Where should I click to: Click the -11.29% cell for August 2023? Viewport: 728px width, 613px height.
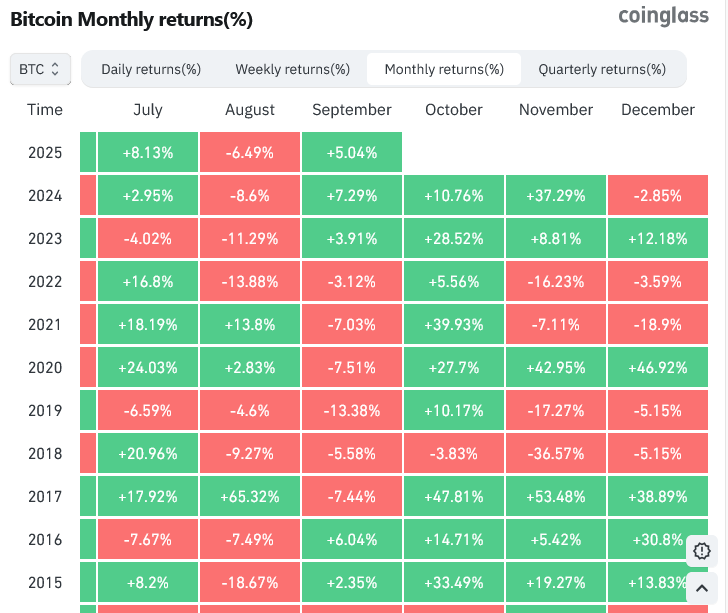point(250,238)
